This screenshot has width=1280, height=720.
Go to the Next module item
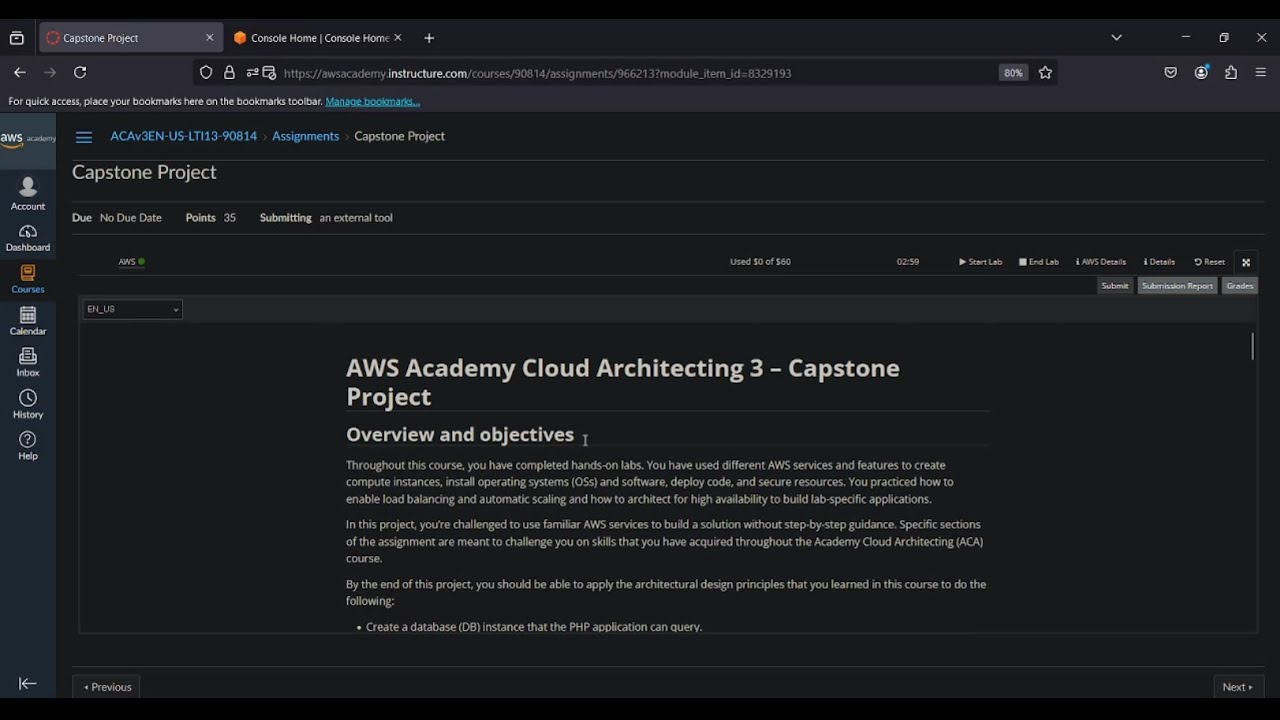click(x=1238, y=687)
